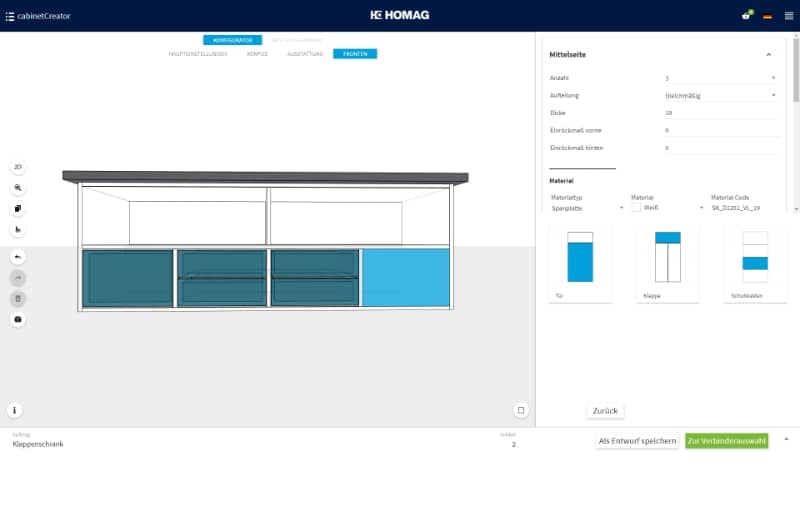This screenshot has height=520, width=800.
Task: Select the leftmost dark door front
Action: pyautogui.click(x=128, y=278)
